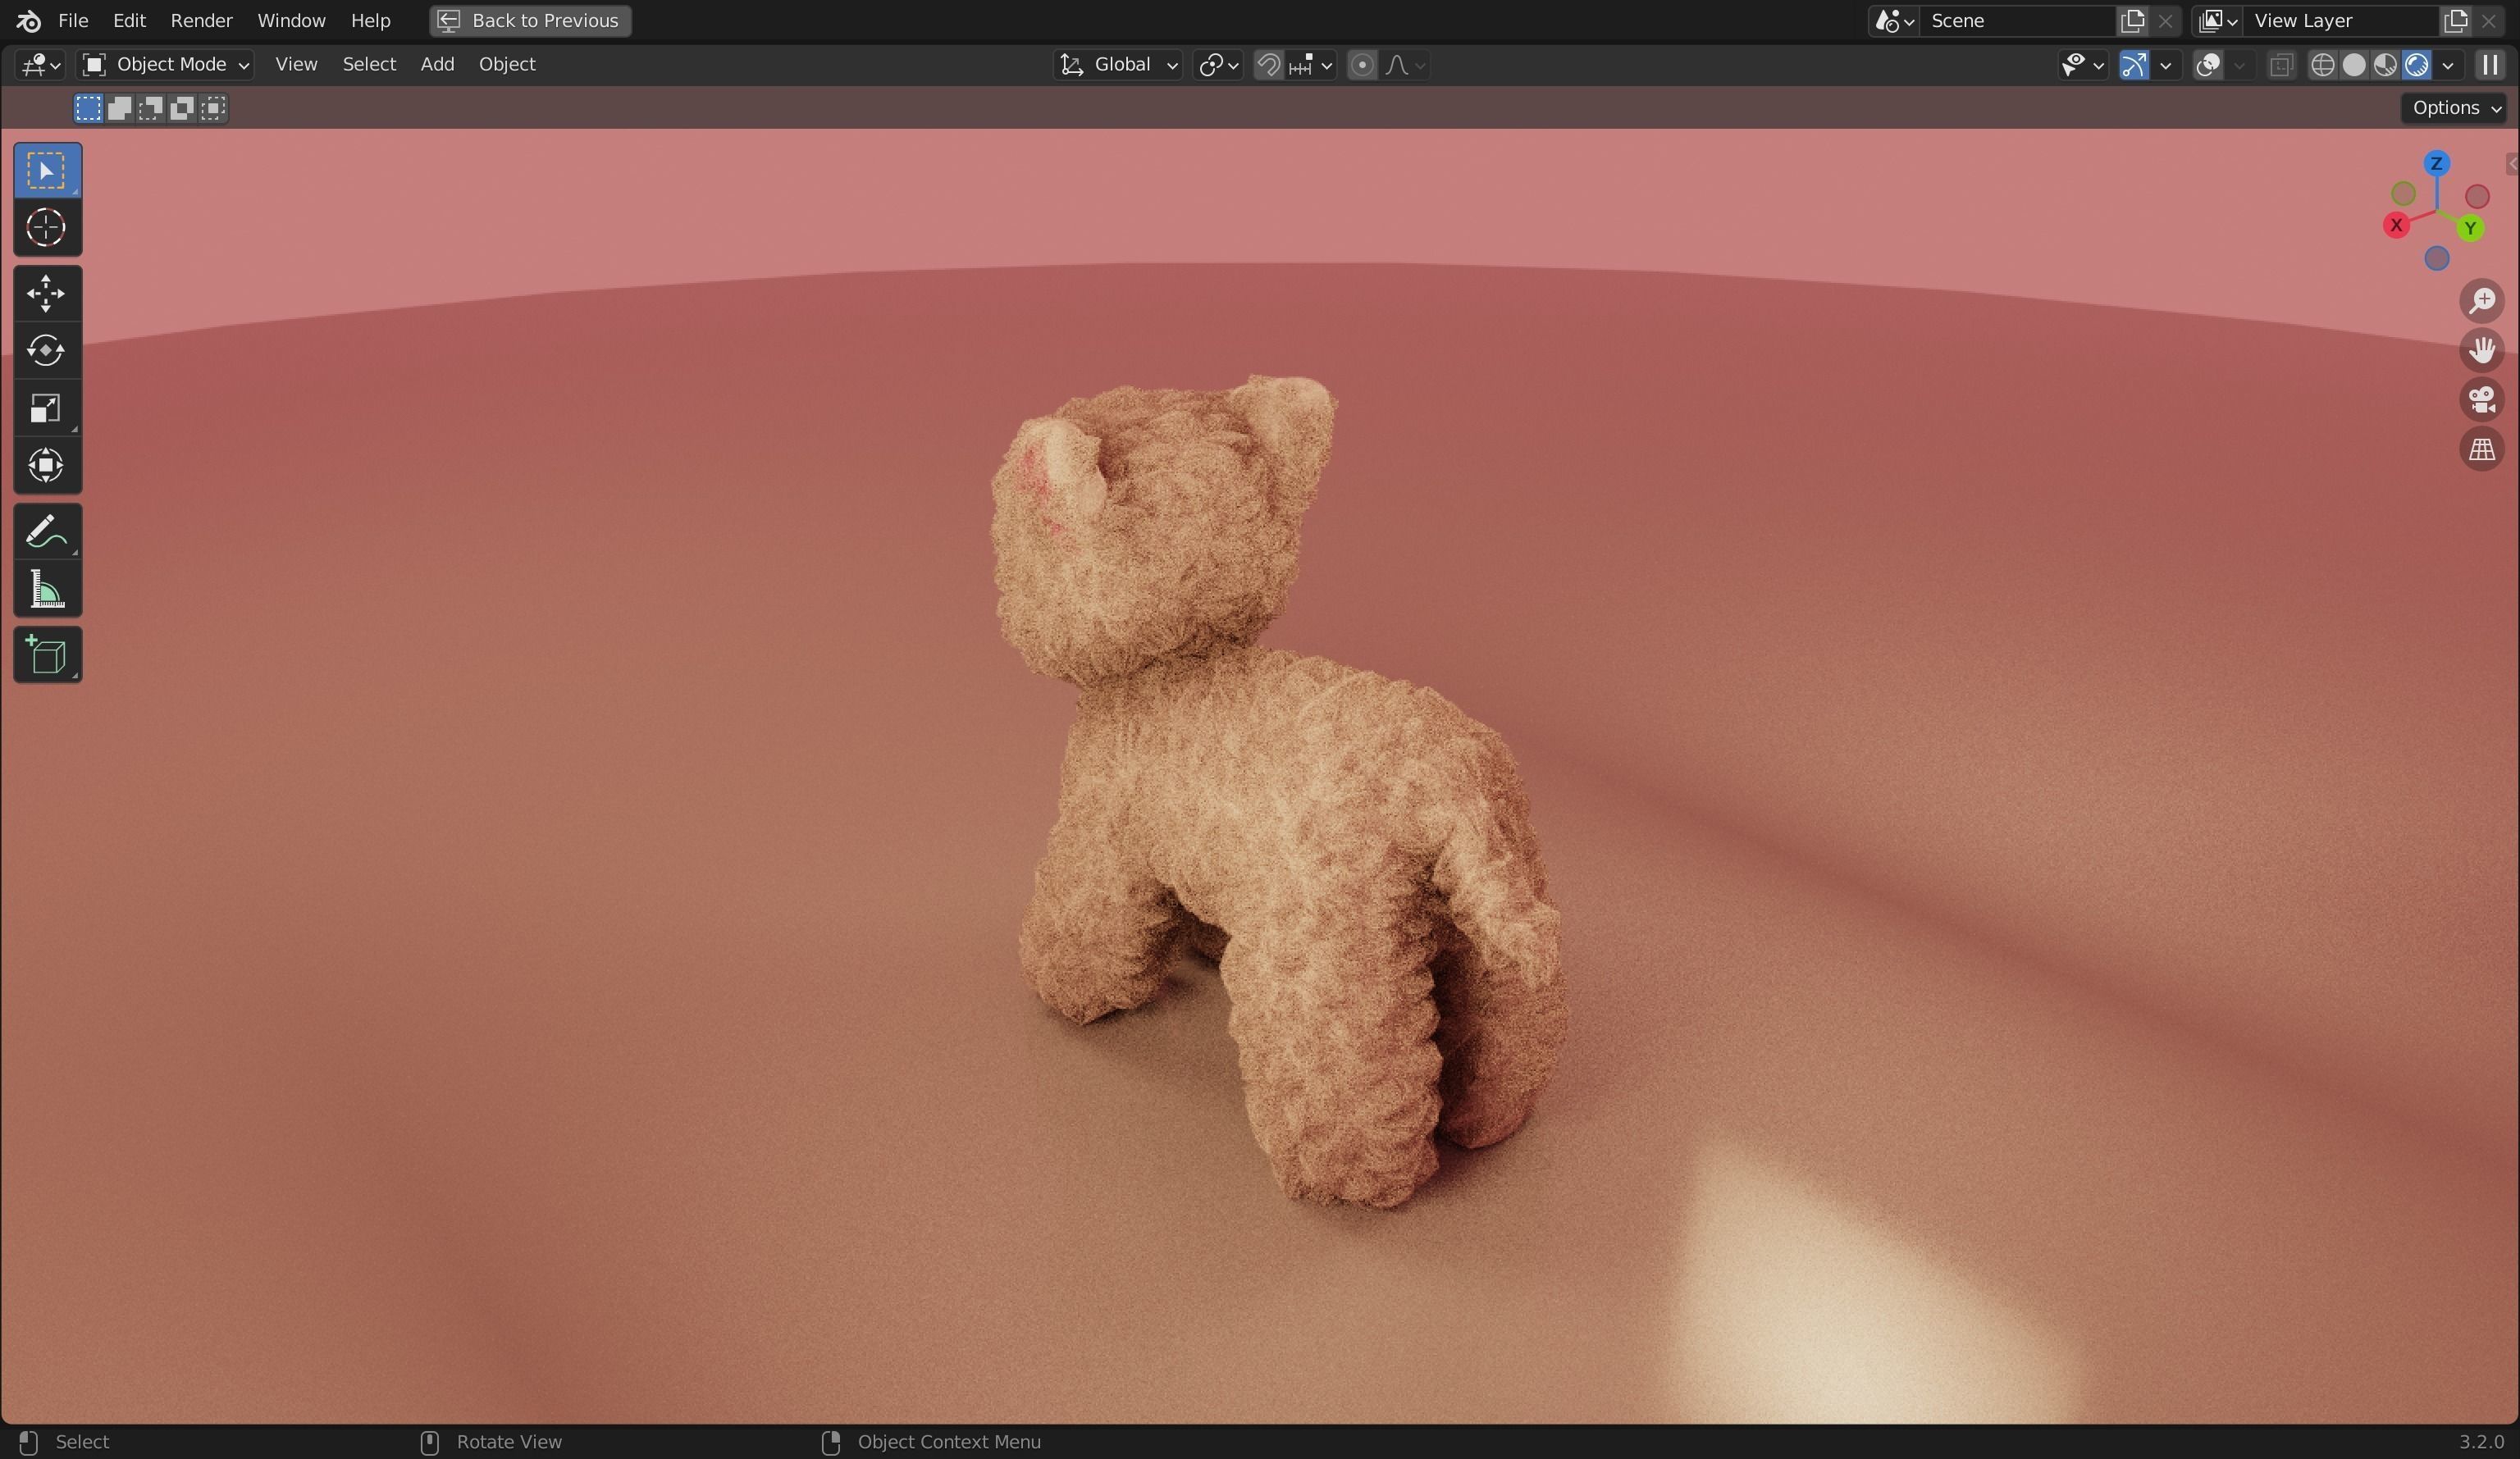Click the Blender logo icon

(x=28, y=20)
